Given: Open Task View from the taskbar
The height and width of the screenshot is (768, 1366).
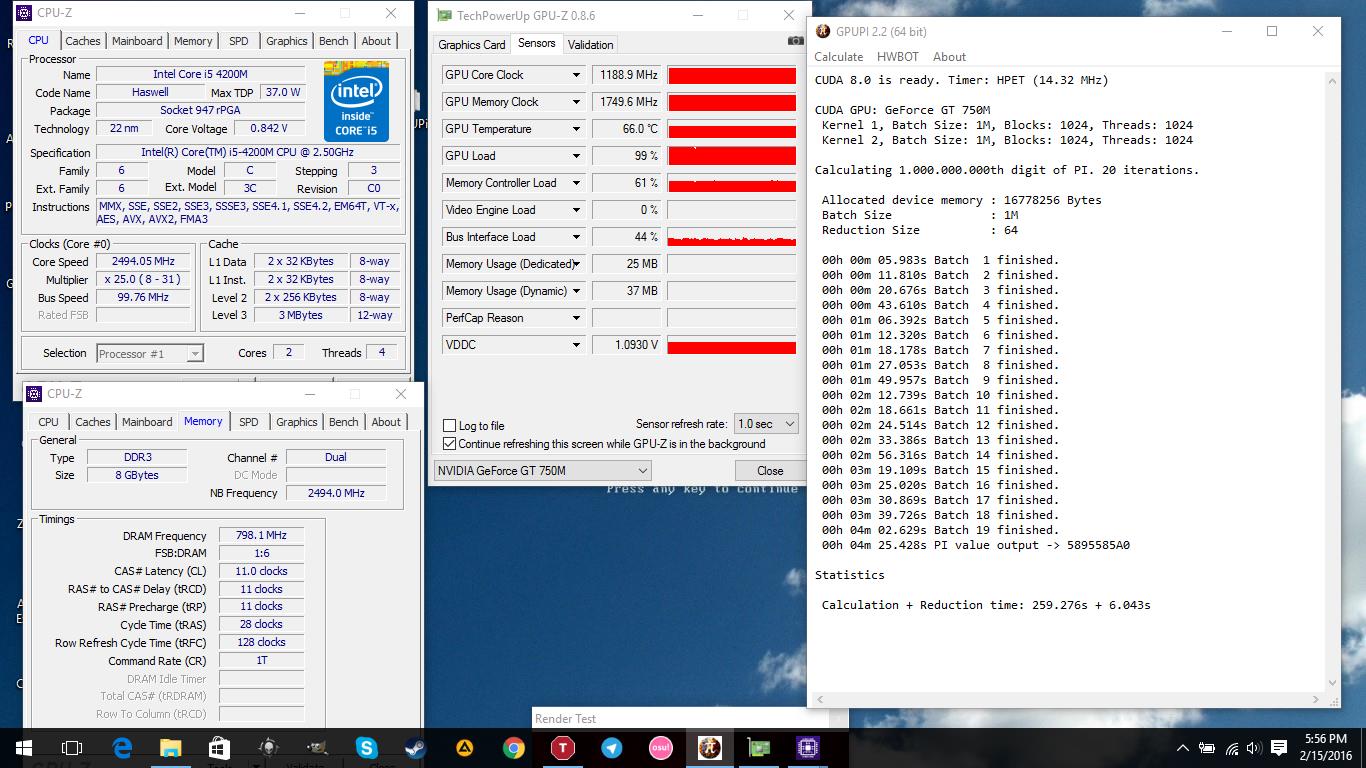Looking at the screenshot, I should point(72,748).
